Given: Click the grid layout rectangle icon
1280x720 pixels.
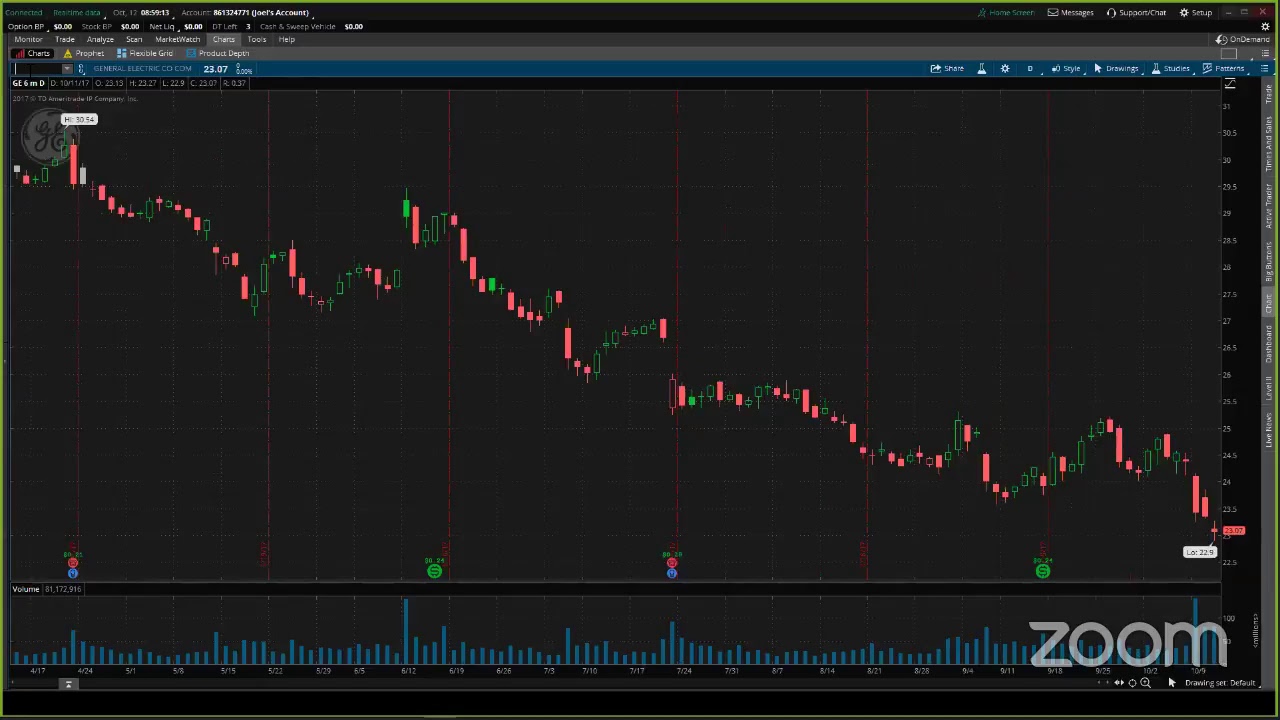Looking at the screenshot, I should pyautogui.click(x=1229, y=53).
